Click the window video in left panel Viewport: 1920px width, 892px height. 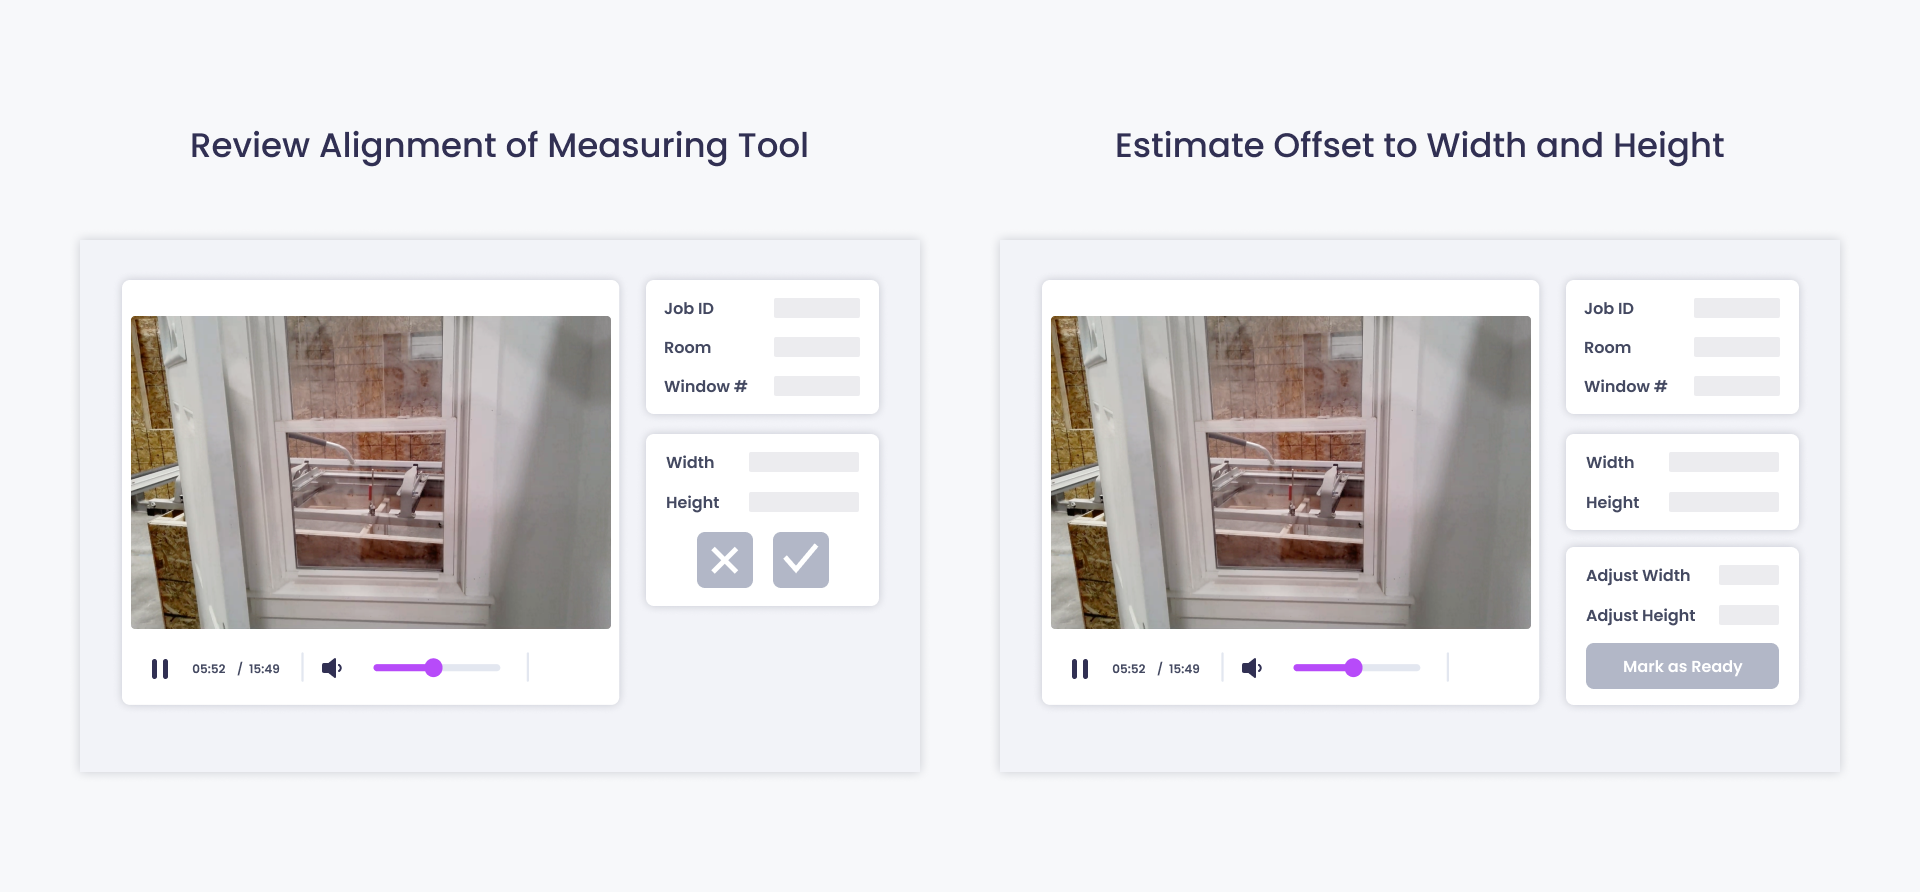tap(371, 472)
